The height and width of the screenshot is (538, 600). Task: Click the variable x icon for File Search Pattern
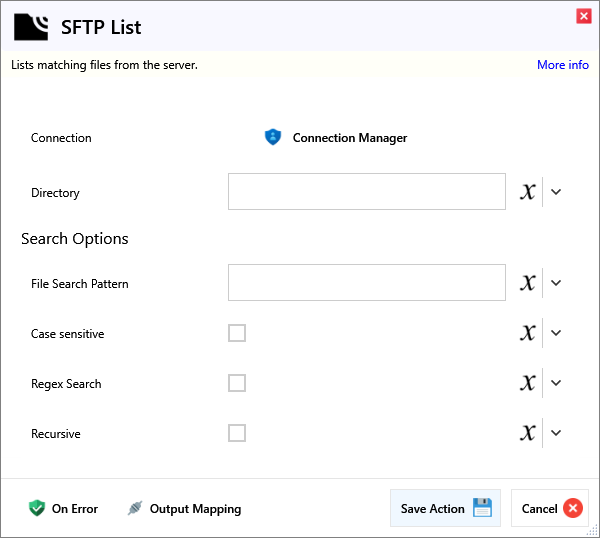(x=528, y=283)
